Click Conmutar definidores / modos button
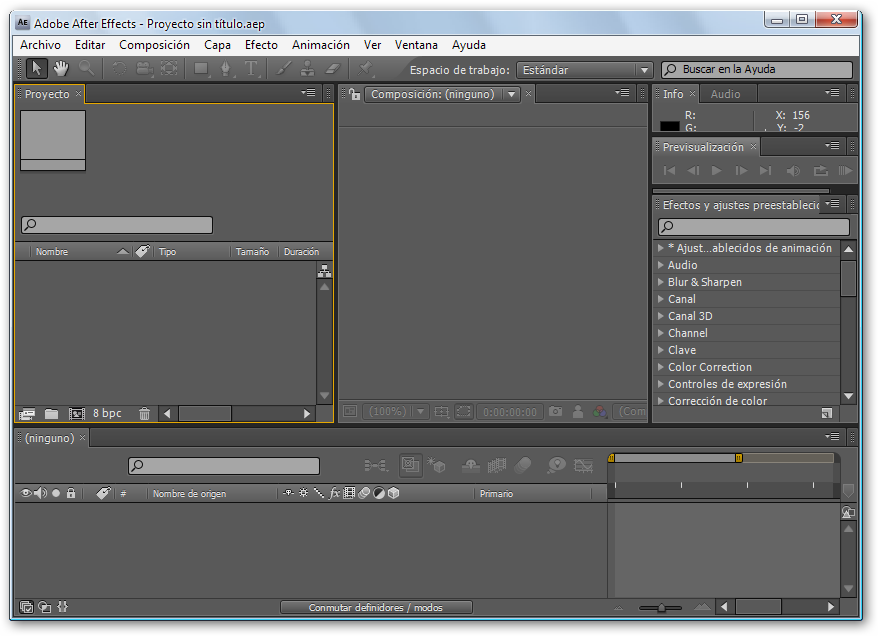 pos(375,607)
